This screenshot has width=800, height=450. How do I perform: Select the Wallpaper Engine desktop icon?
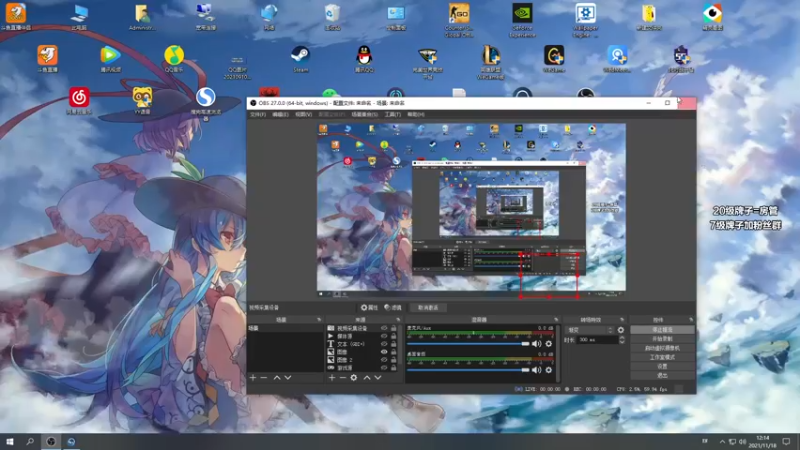coord(585,19)
